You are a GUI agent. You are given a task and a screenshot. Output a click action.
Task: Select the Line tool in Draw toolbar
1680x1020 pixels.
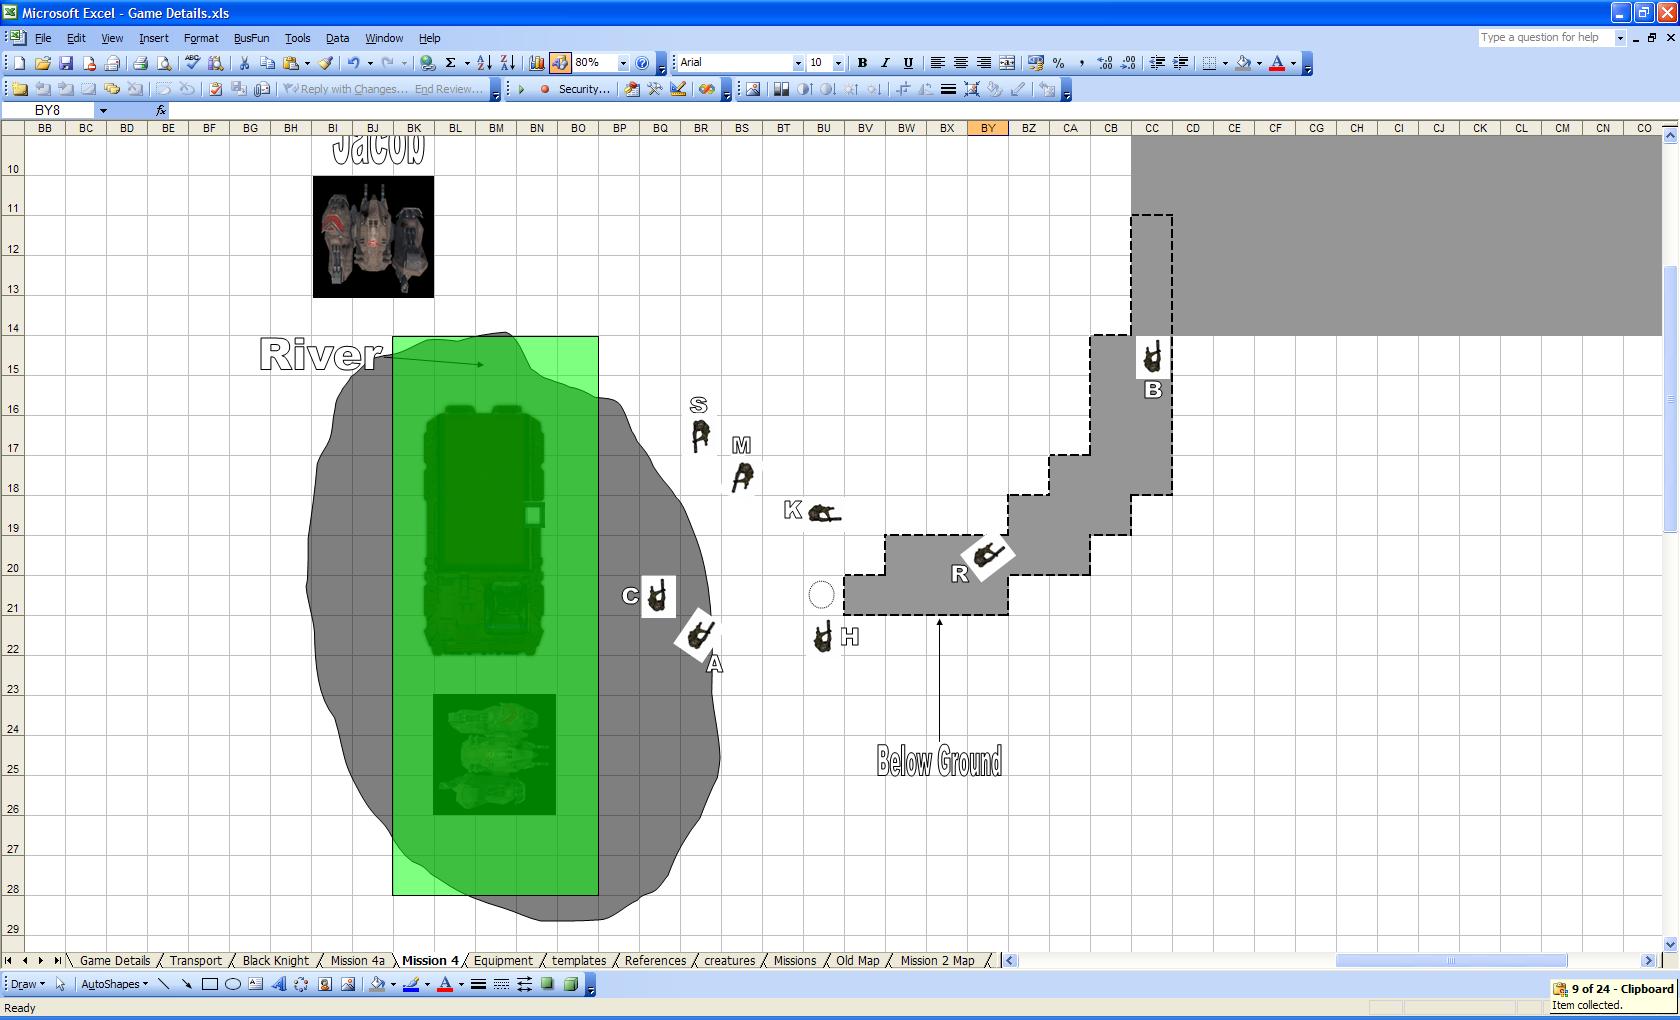coord(164,984)
